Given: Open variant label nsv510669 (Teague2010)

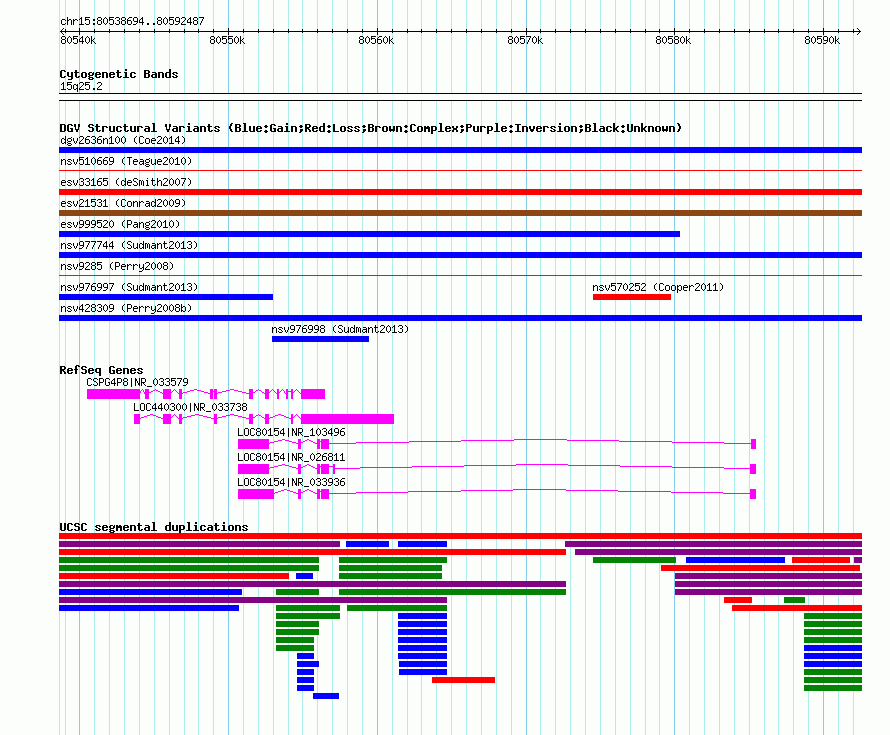Looking at the screenshot, I should (x=126, y=161).
